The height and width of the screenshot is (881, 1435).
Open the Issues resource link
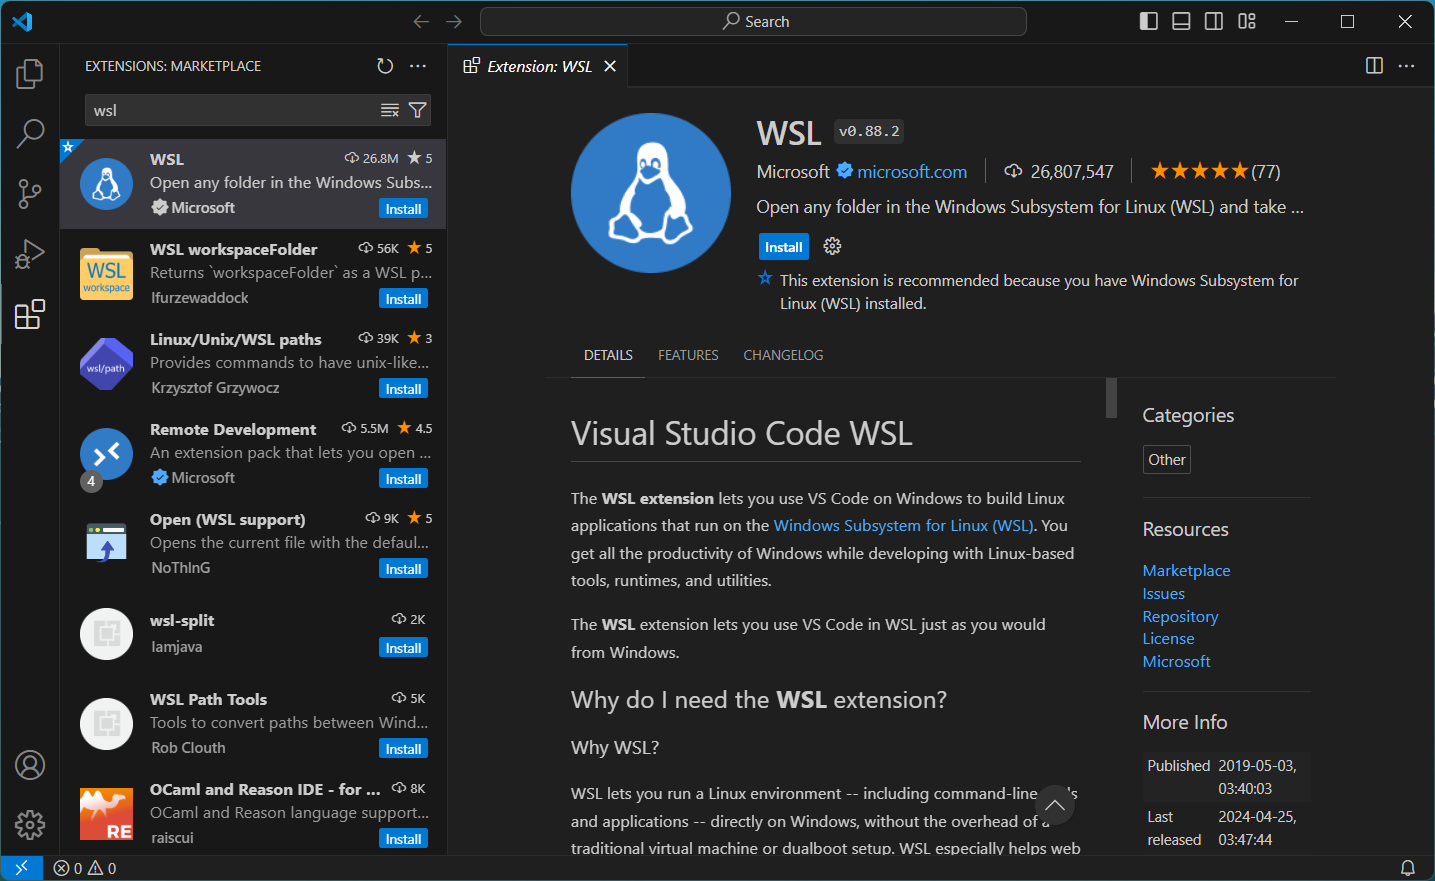point(1163,593)
